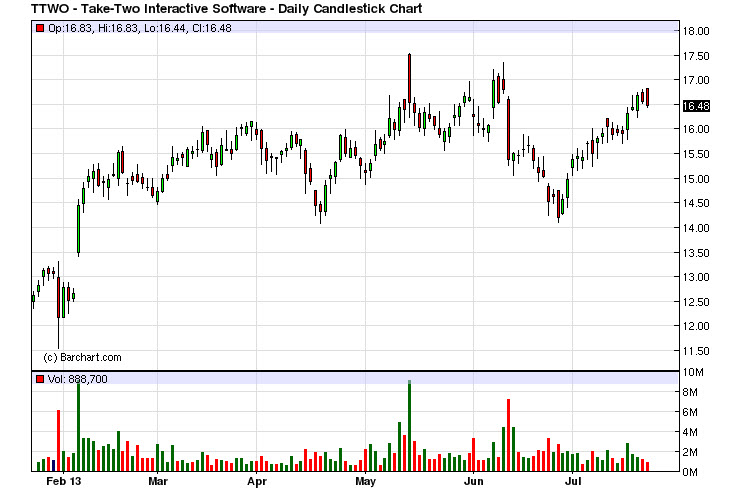
Task: Click the tall green May volume bar near 9M
Action: pos(409,426)
